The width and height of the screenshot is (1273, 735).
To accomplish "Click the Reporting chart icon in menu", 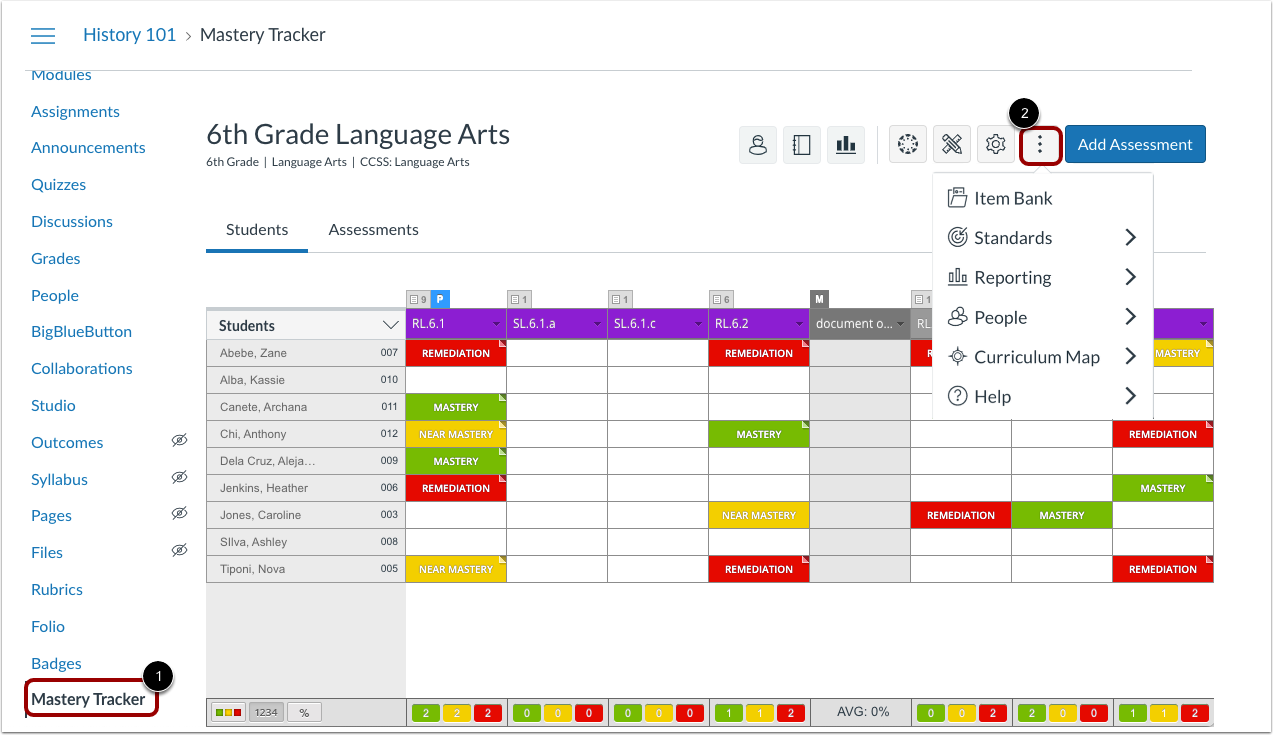I will (x=957, y=277).
